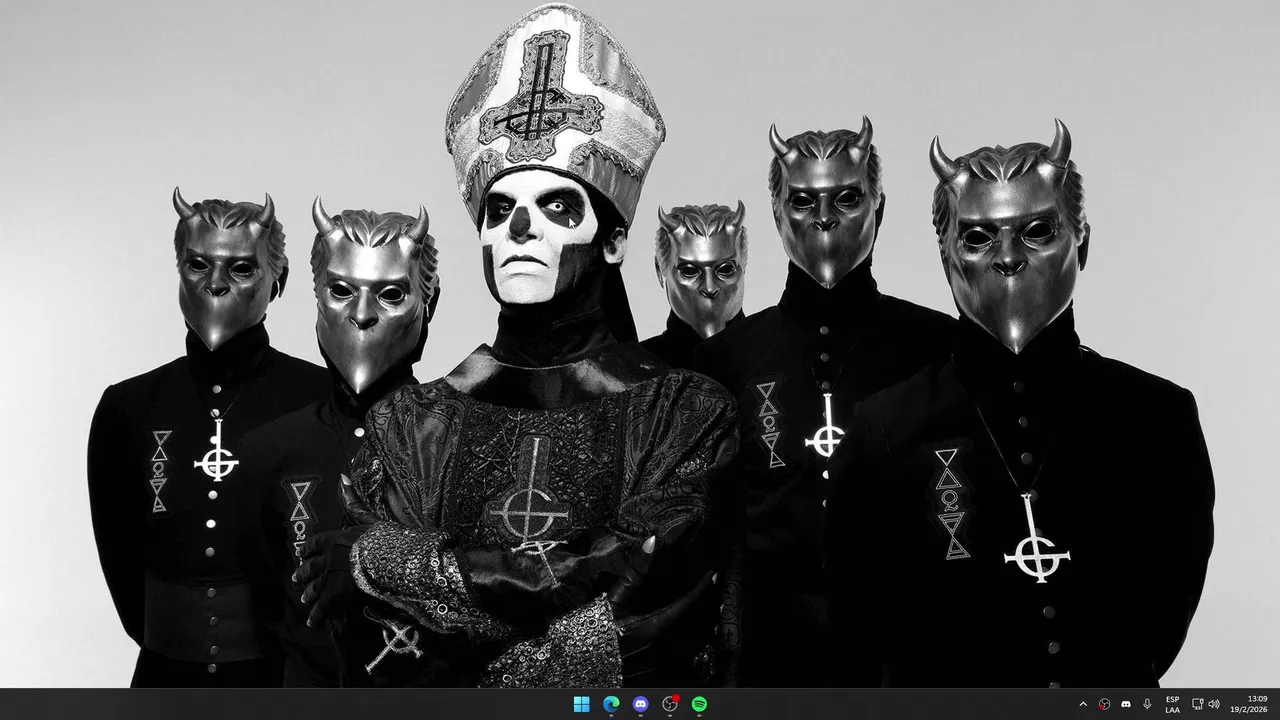
Task: Click the OBS icon in system tray
Action: 1105,704
